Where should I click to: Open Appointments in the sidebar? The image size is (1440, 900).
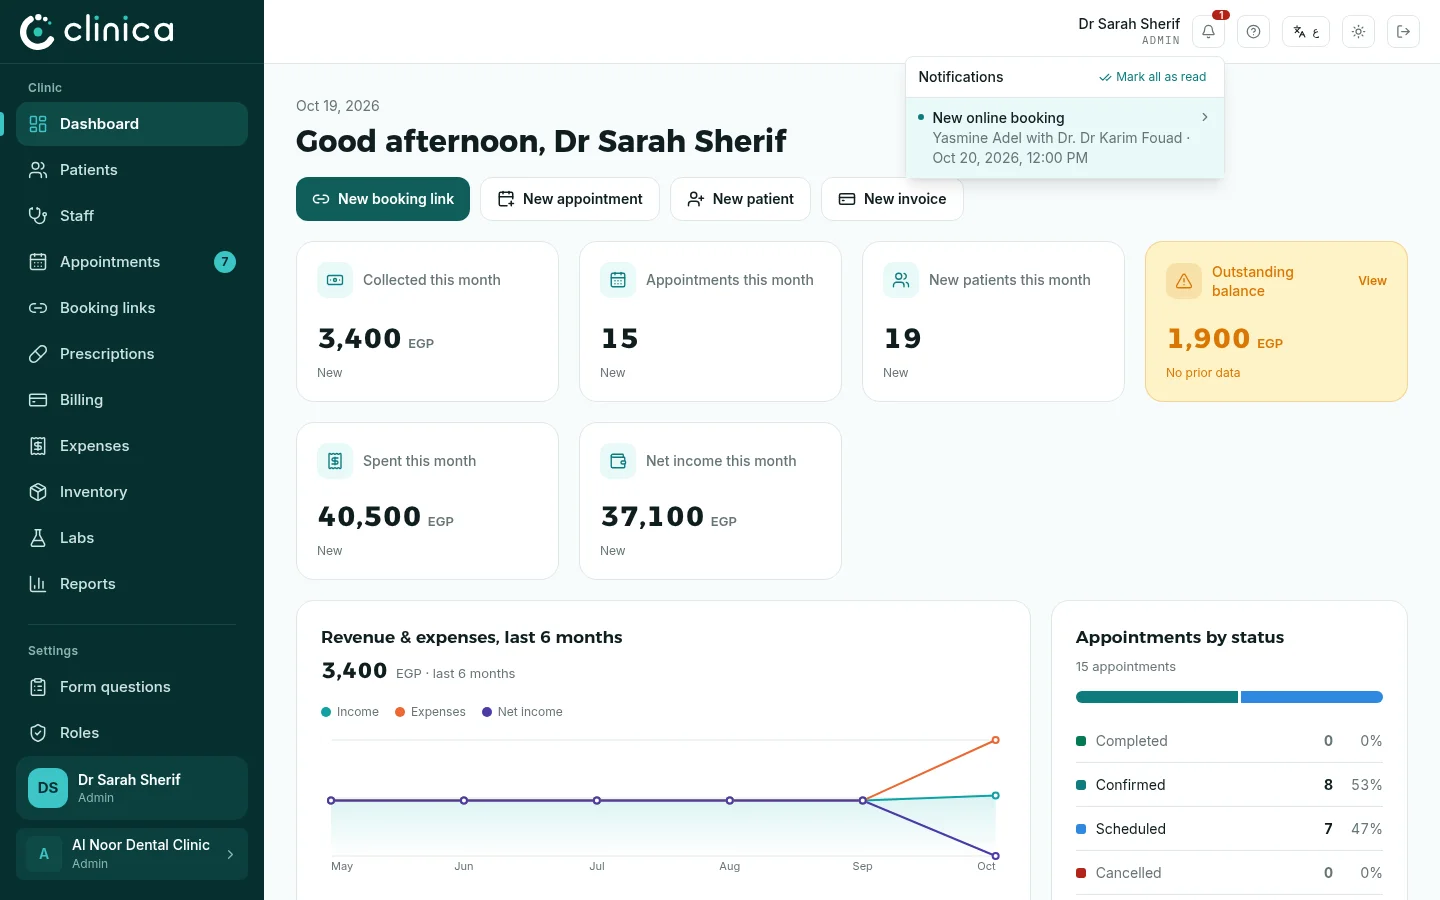(x=132, y=262)
